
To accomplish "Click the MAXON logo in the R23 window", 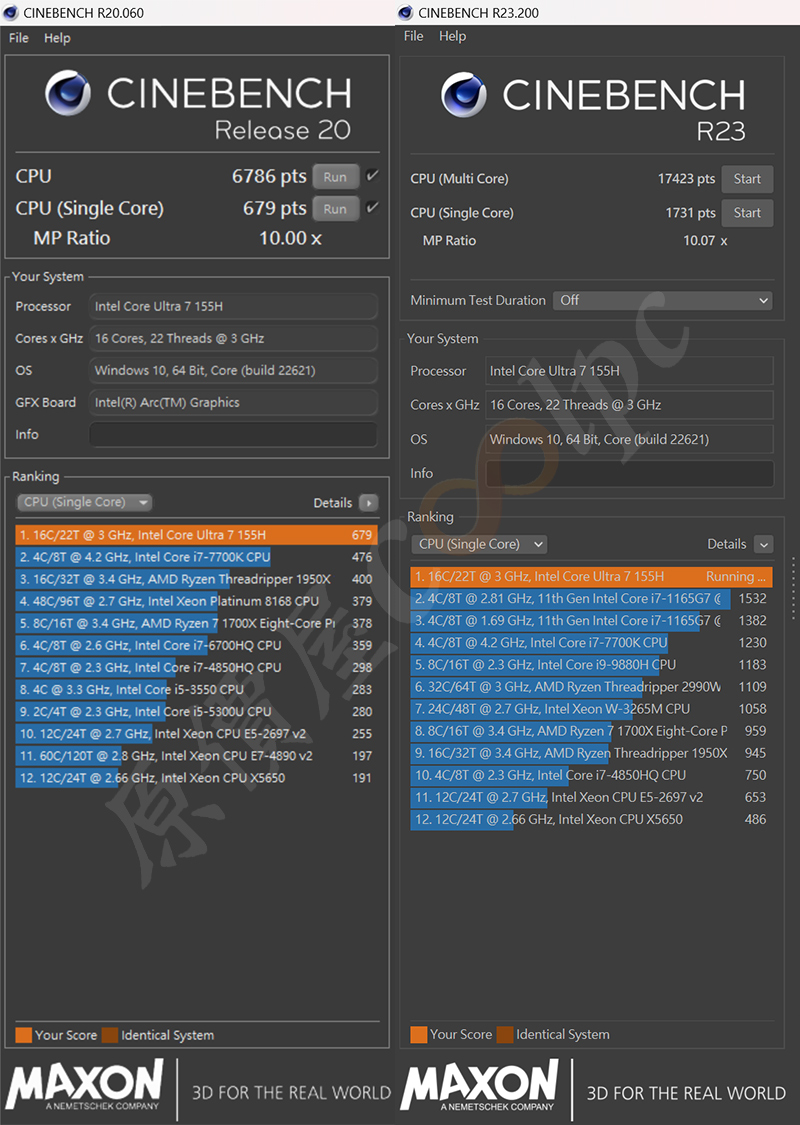I will pos(479,1086).
